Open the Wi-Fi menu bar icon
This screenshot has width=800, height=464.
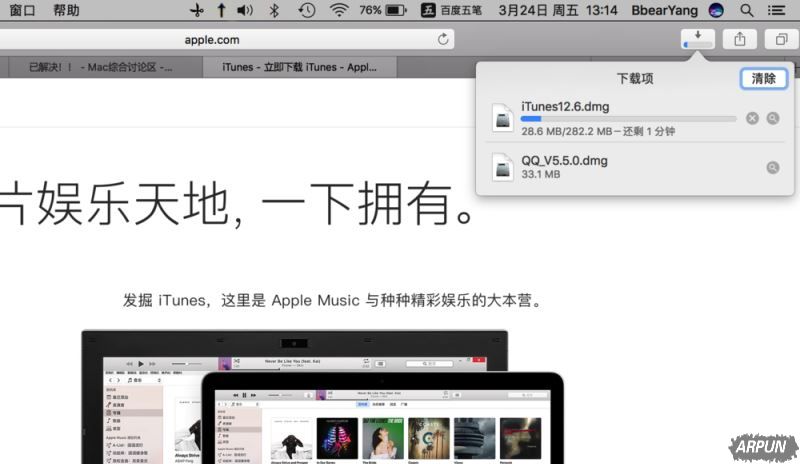pos(339,10)
